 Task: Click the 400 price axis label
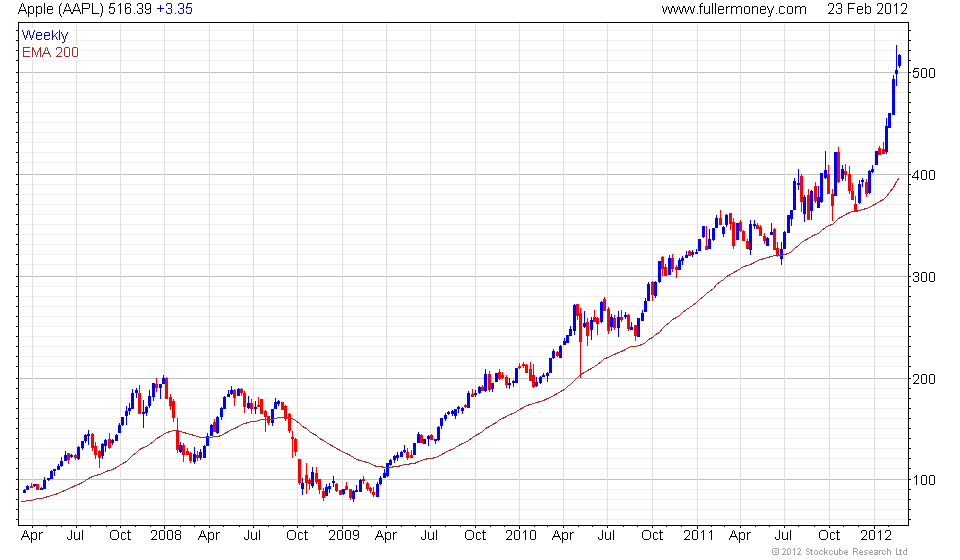pyautogui.click(x=924, y=176)
